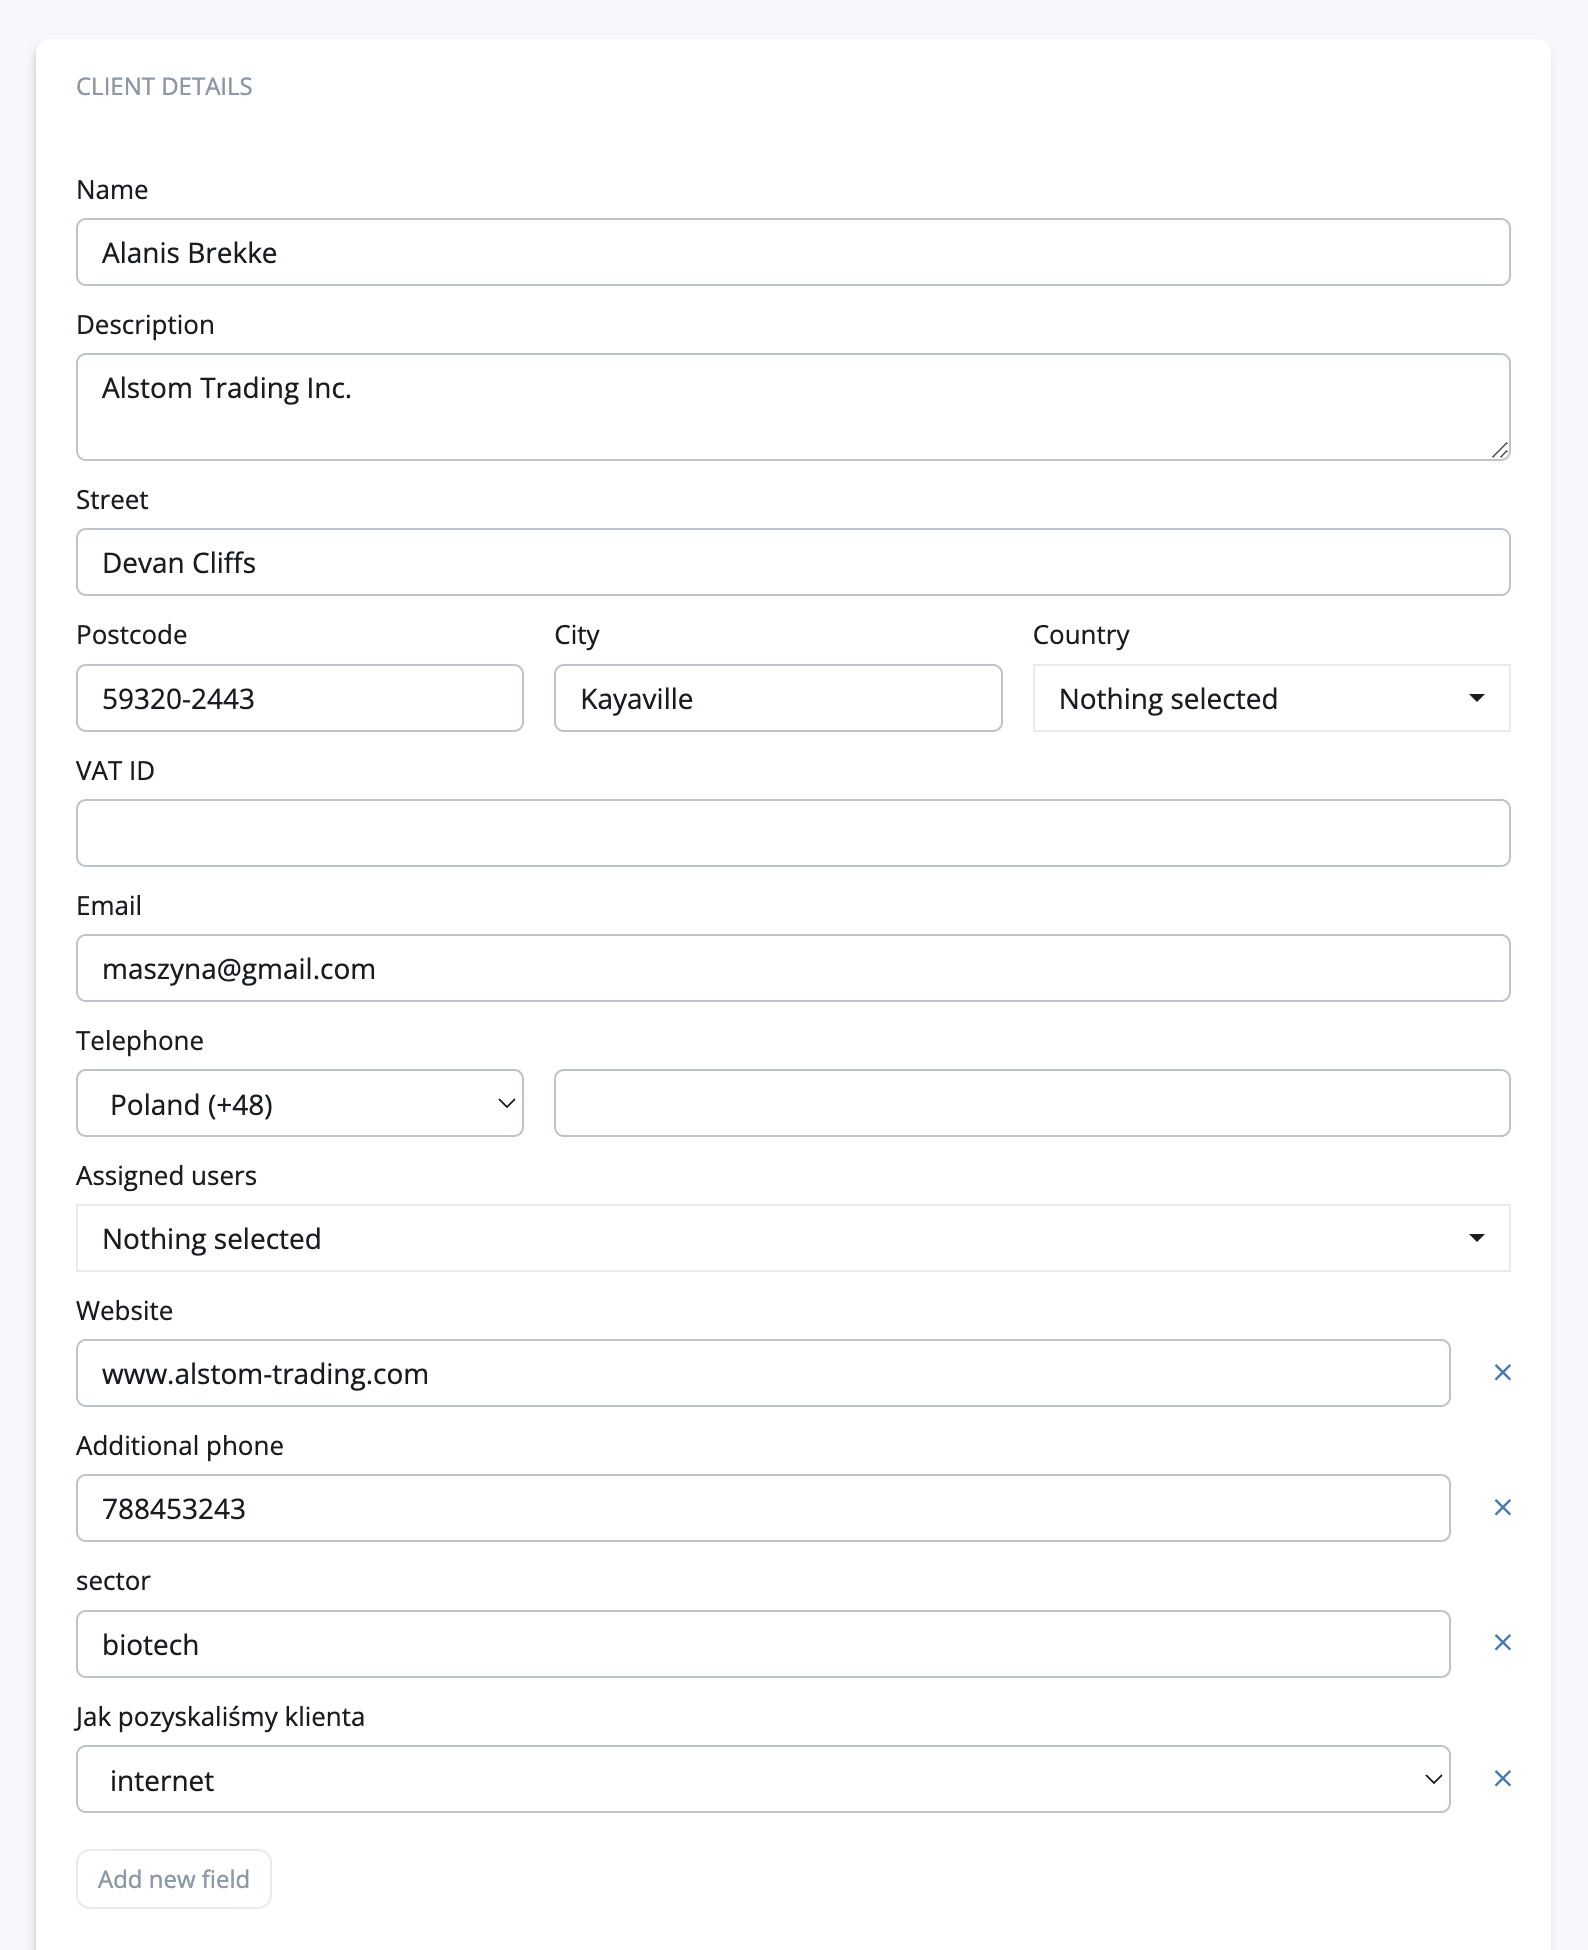
Task: Expand the Assigned users dropdown
Action: 792,1238
